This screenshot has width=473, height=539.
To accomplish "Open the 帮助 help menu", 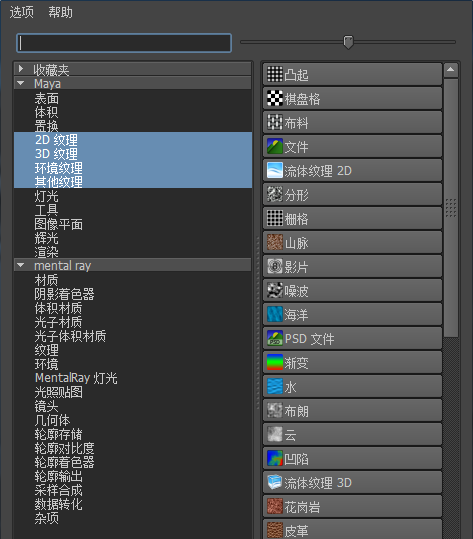I will click(x=60, y=12).
